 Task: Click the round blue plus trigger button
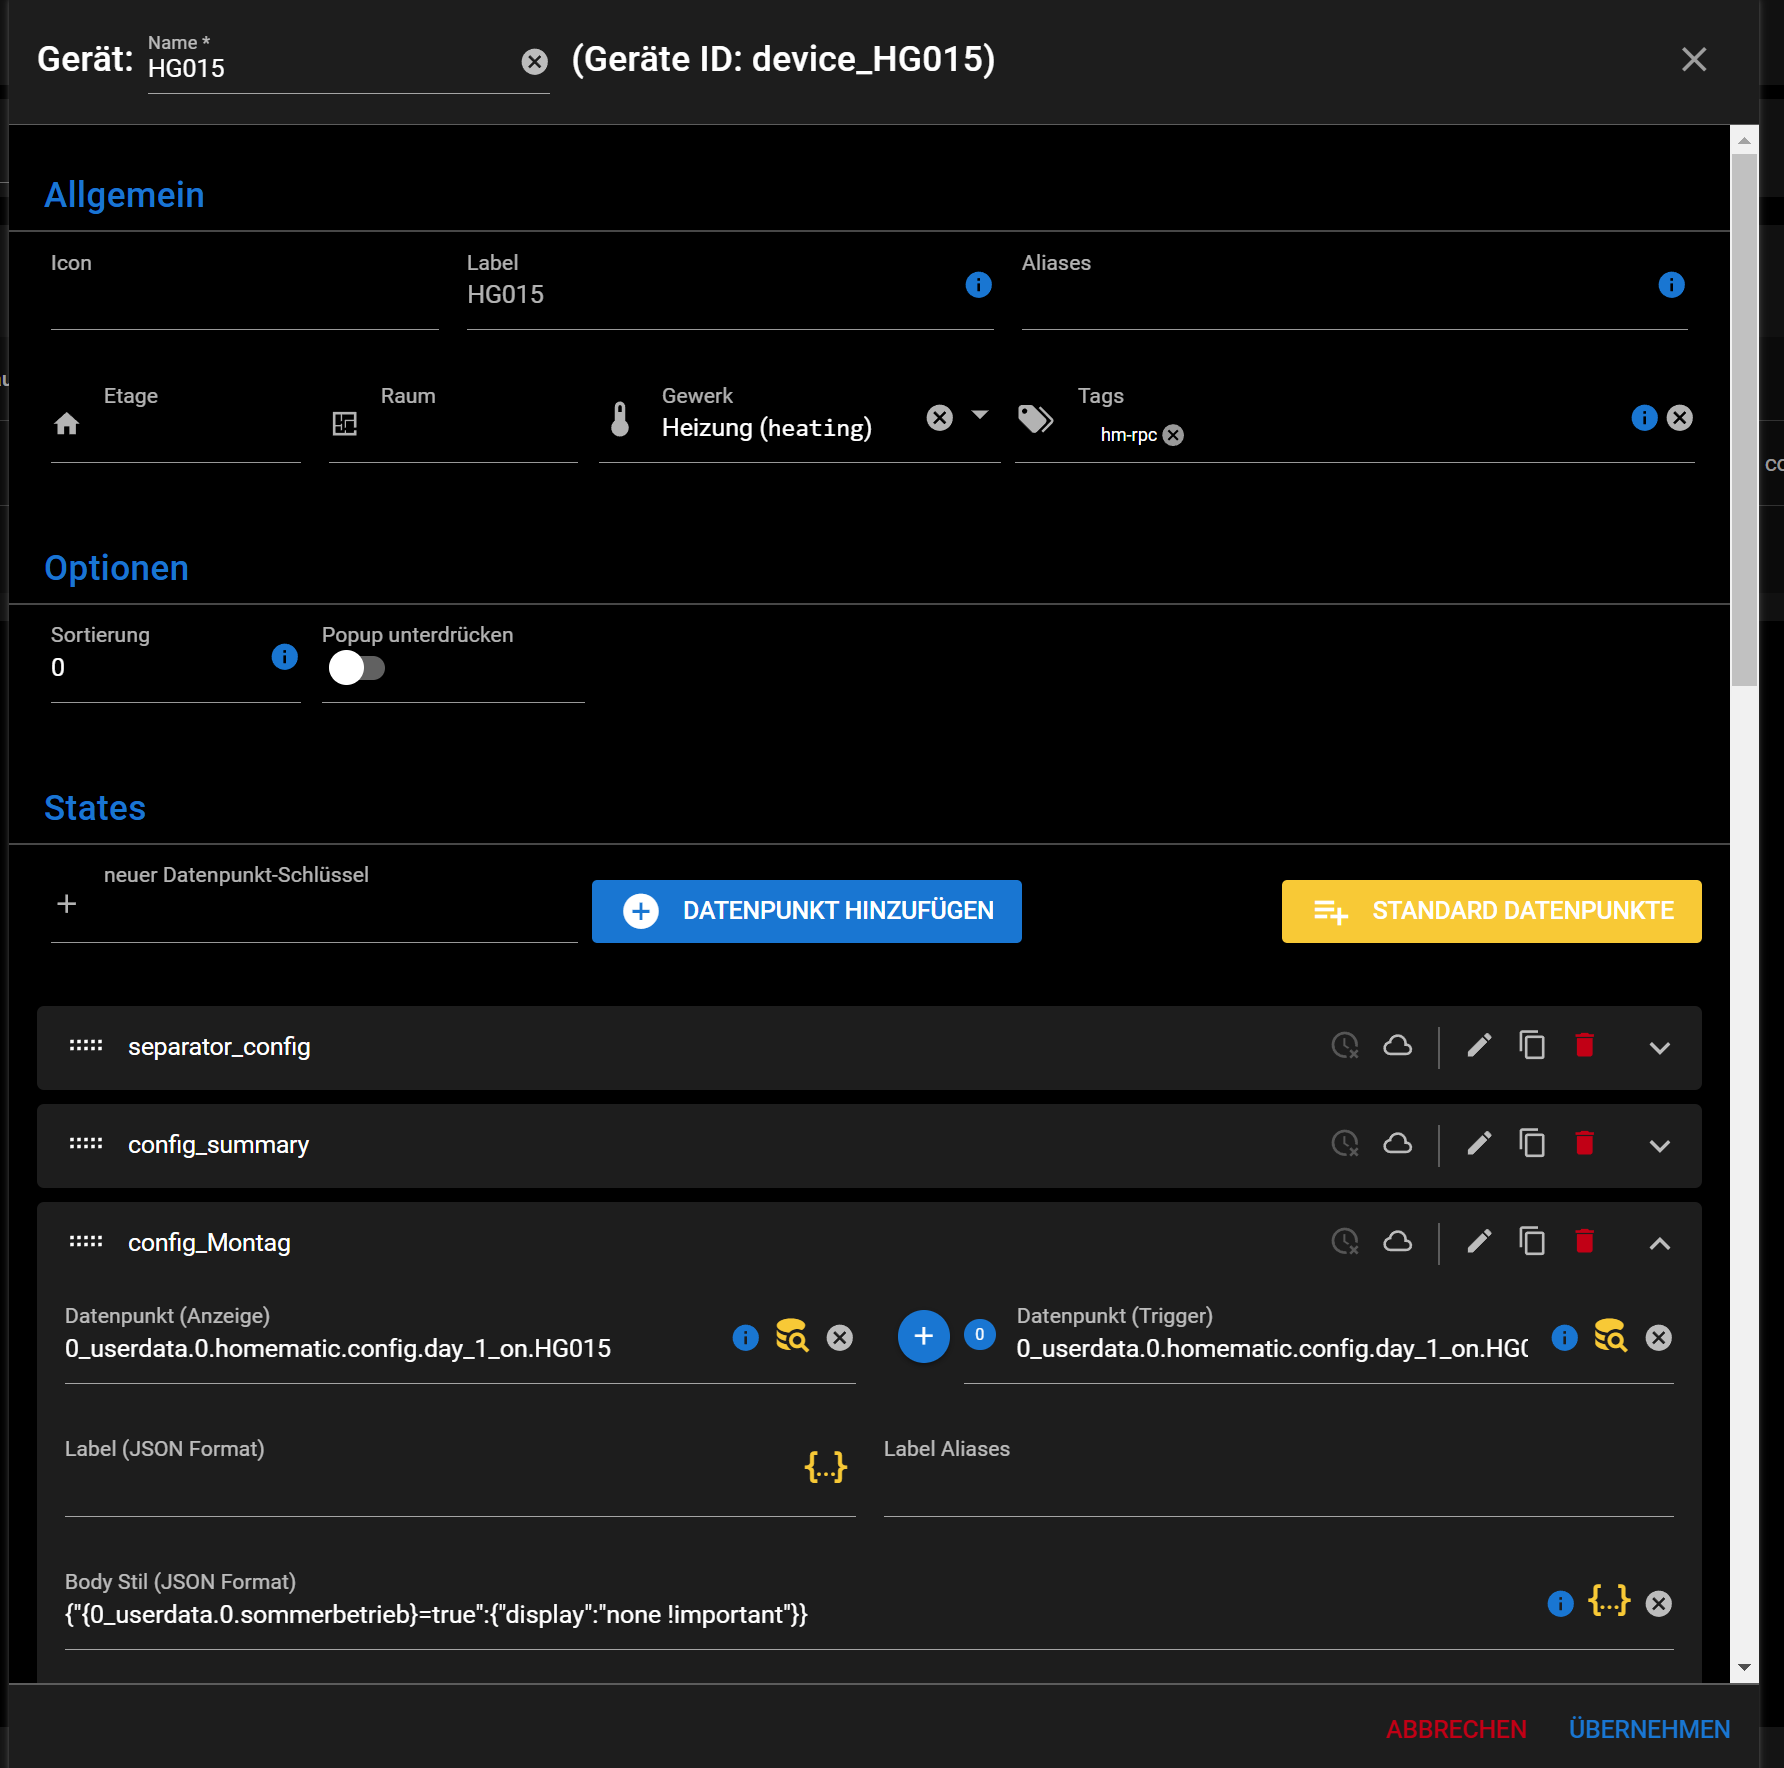[x=924, y=1336]
